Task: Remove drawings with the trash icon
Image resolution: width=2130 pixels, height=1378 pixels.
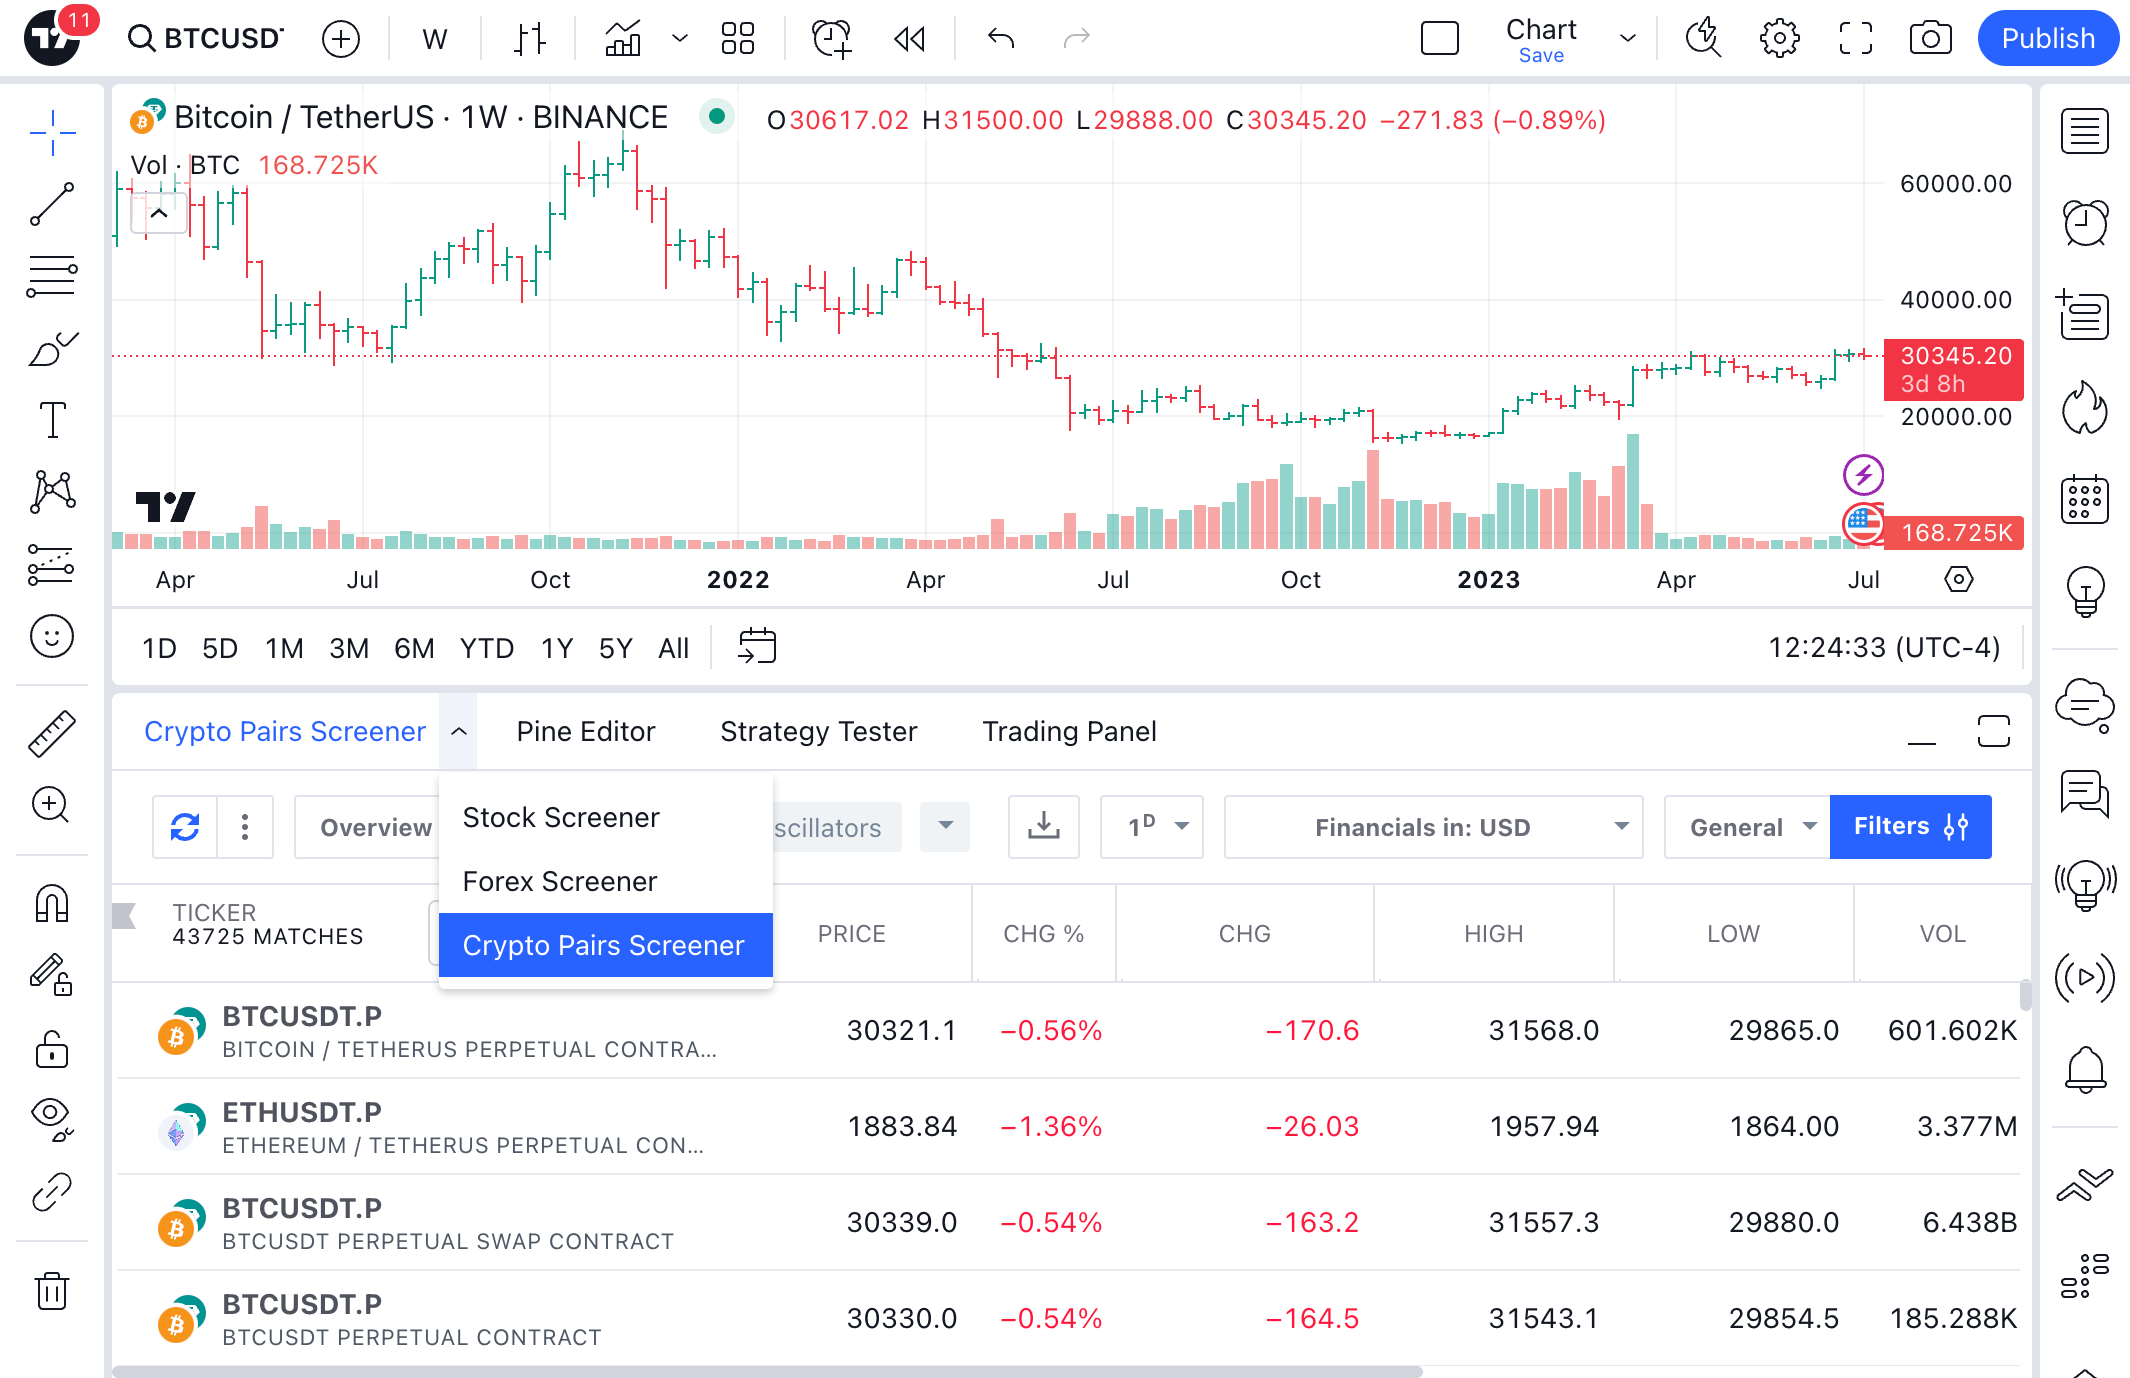Action: click(x=52, y=1290)
